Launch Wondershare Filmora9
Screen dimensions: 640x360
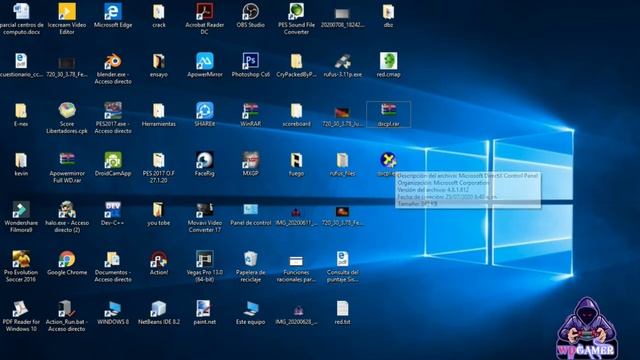(21, 217)
